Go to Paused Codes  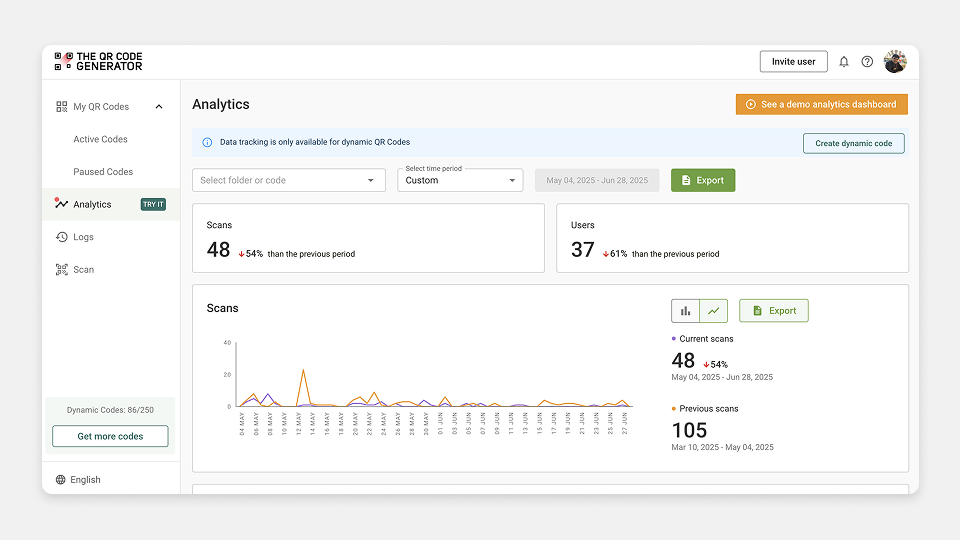pyautogui.click(x=103, y=172)
